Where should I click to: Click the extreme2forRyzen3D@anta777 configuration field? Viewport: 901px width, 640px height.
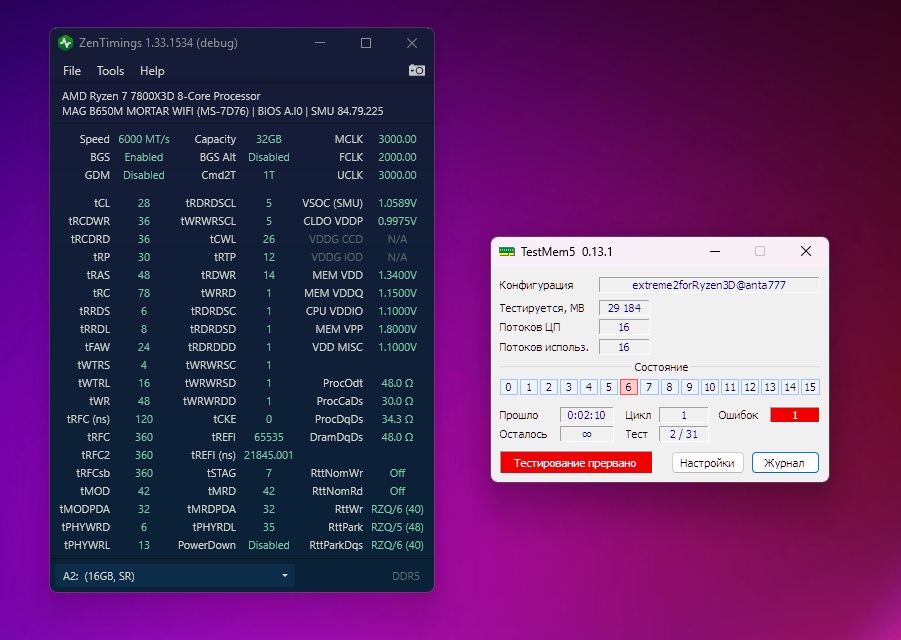tap(709, 285)
